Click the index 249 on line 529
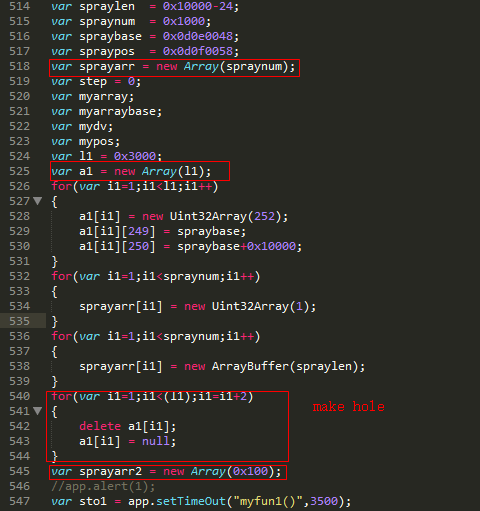 [138, 231]
